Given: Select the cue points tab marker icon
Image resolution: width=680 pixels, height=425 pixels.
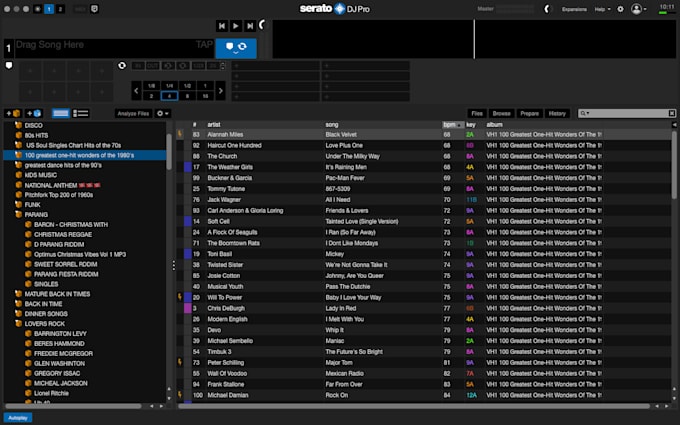Looking at the screenshot, I should click(x=9, y=65).
